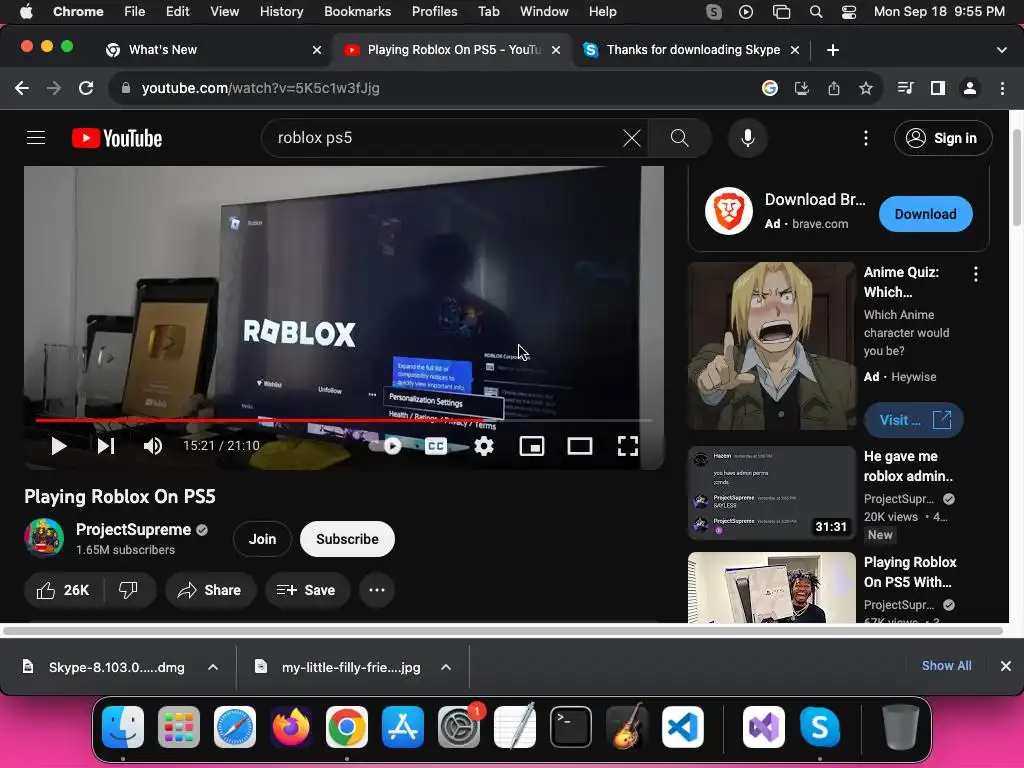
Task: Open the Anime Quiz ad thumbnail
Action: coord(771,346)
